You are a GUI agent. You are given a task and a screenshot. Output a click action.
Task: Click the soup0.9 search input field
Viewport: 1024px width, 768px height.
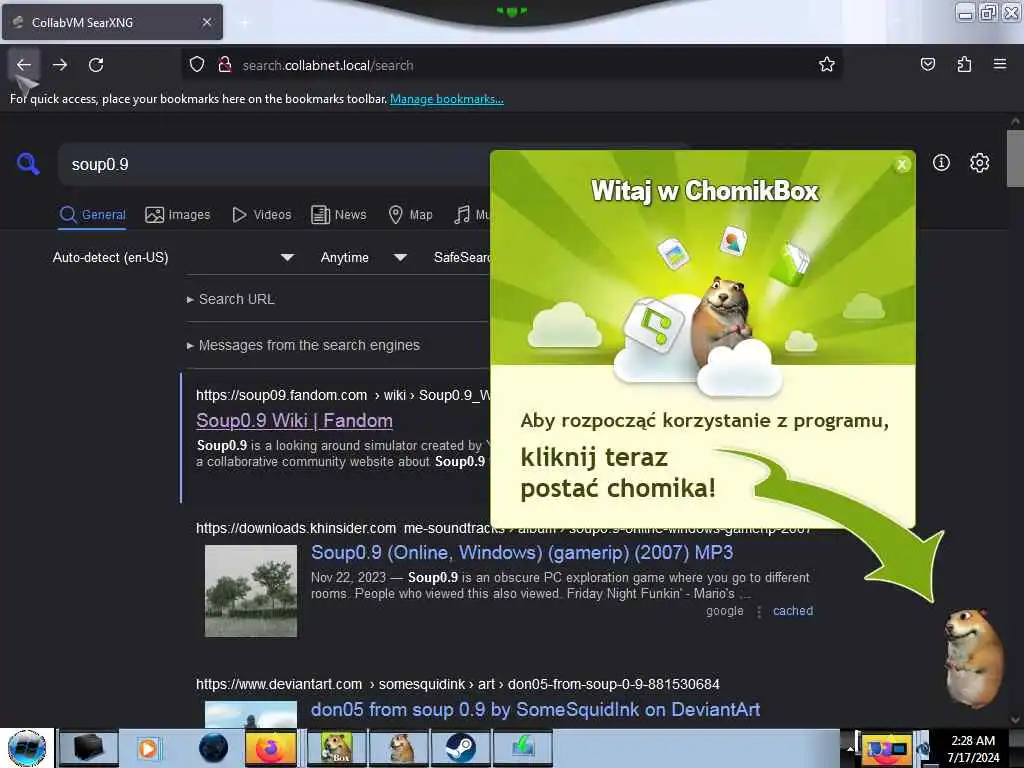(x=274, y=165)
